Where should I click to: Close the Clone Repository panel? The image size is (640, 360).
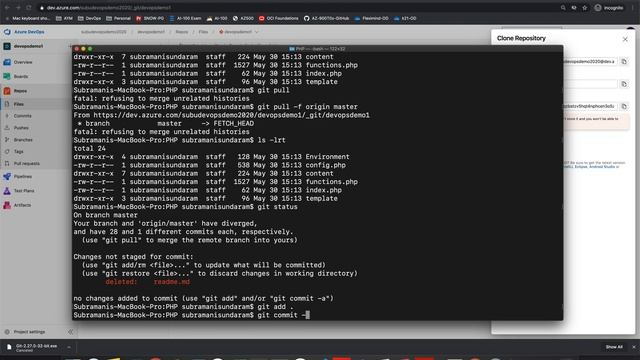click(625, 39)
